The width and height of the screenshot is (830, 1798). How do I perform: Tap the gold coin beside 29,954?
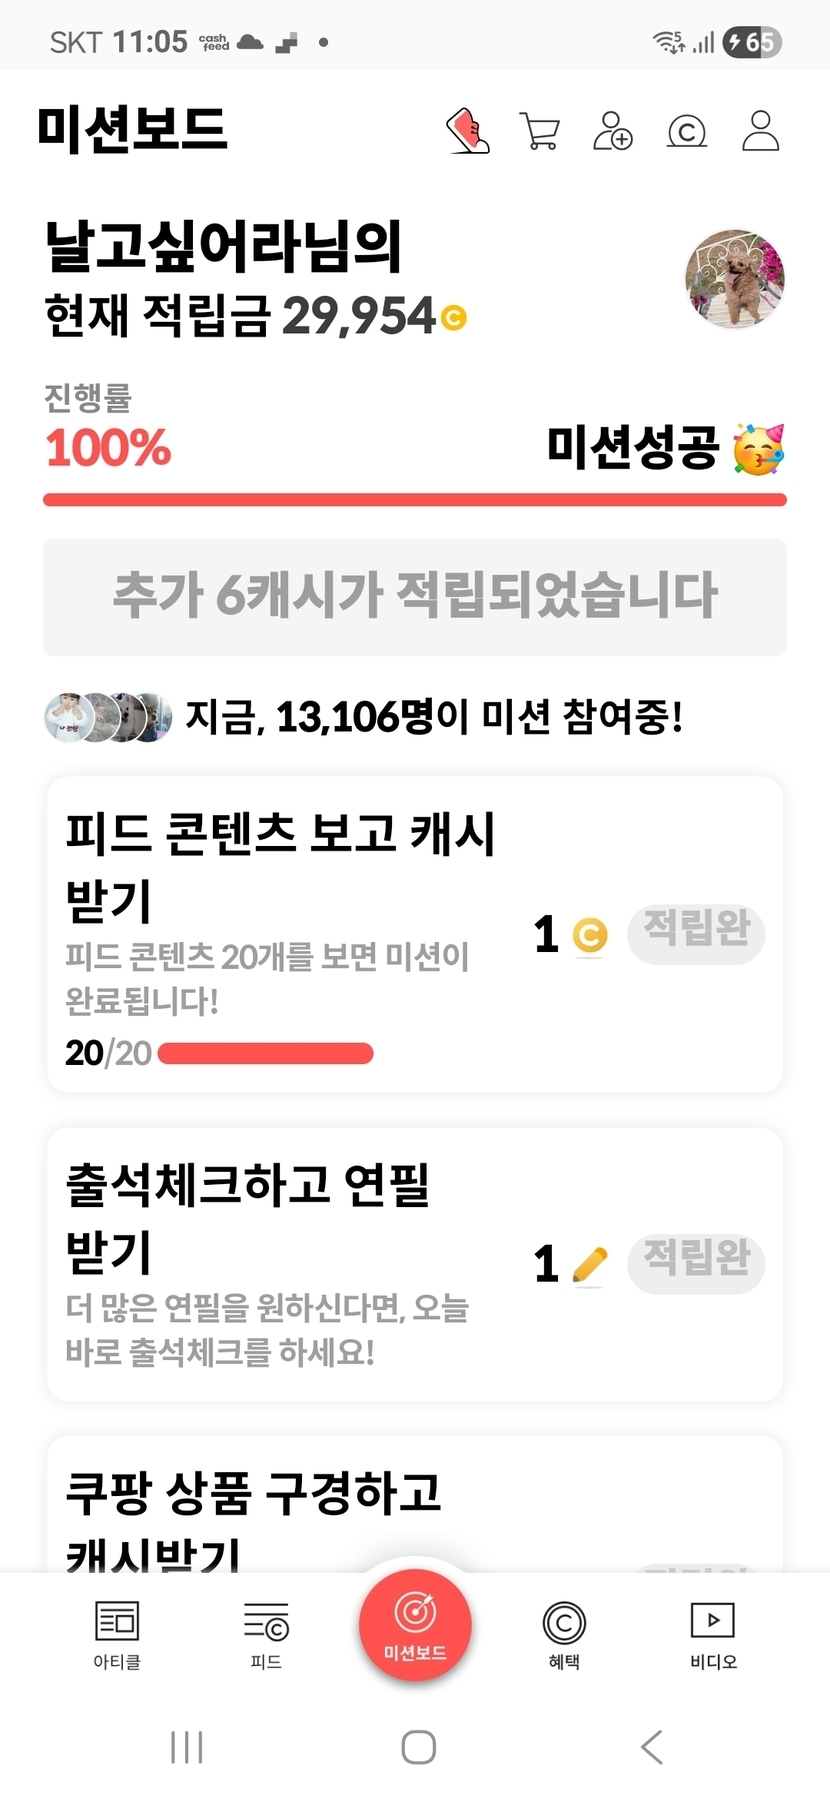[454, 318]
